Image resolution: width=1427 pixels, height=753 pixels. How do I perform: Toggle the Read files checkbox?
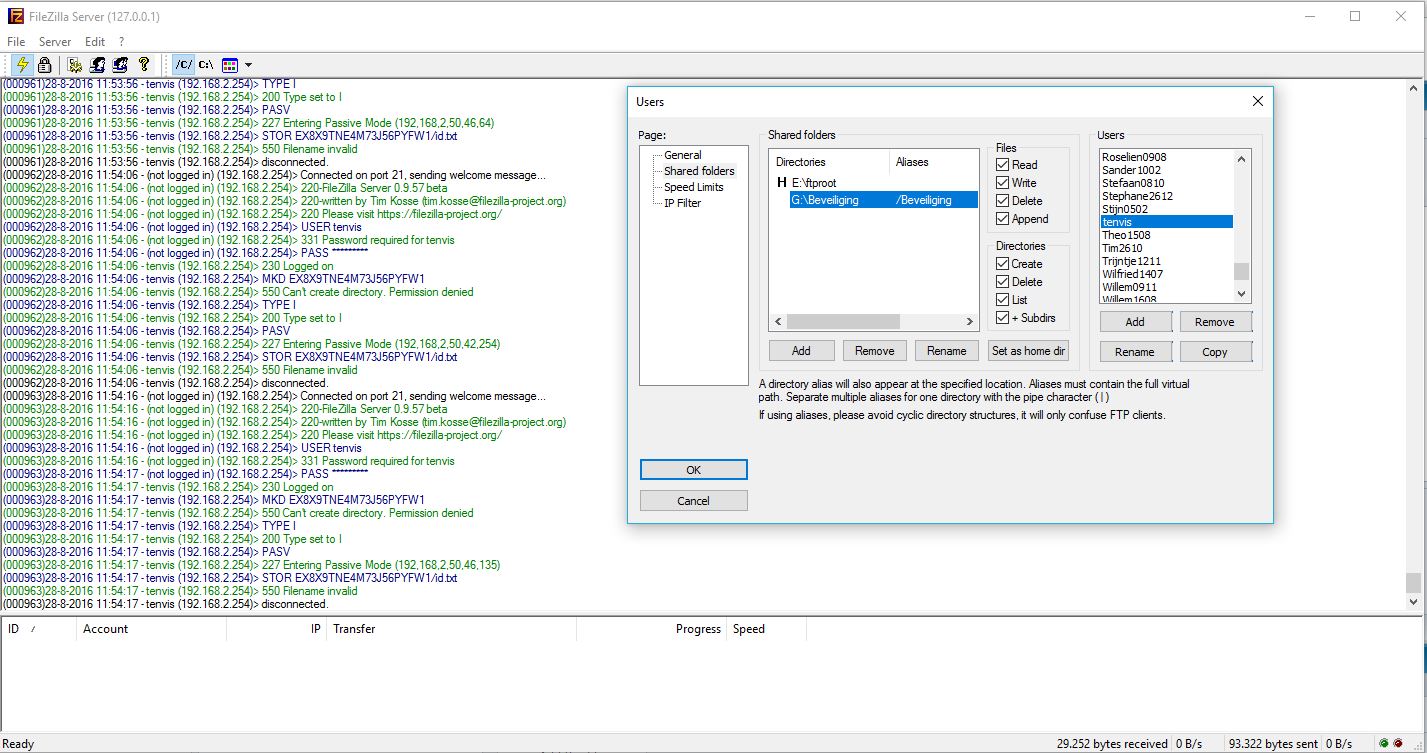[1003, 165]
